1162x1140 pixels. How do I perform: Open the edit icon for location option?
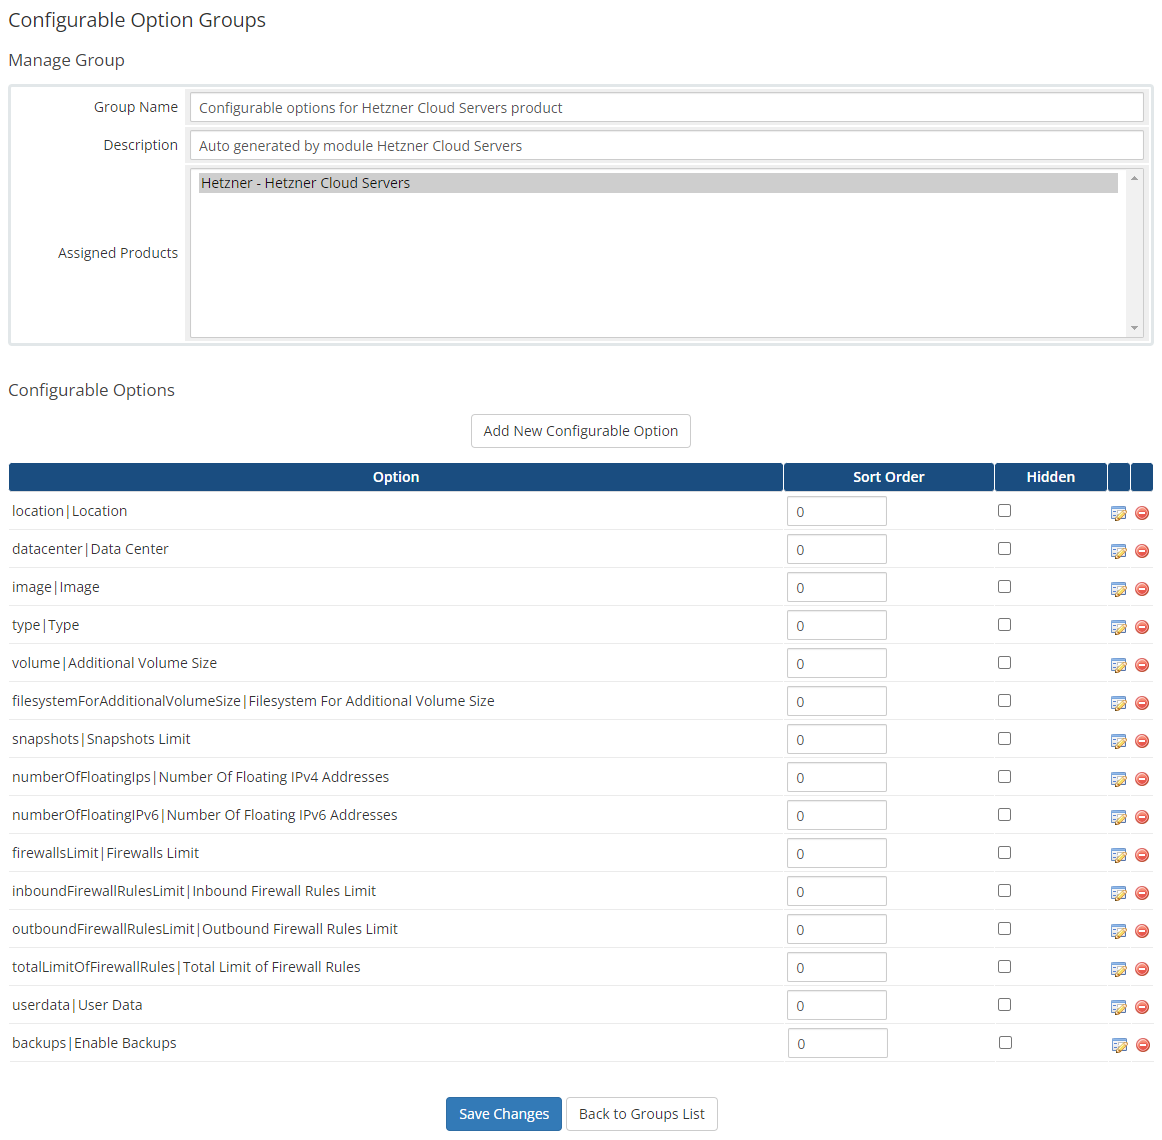1119,512
